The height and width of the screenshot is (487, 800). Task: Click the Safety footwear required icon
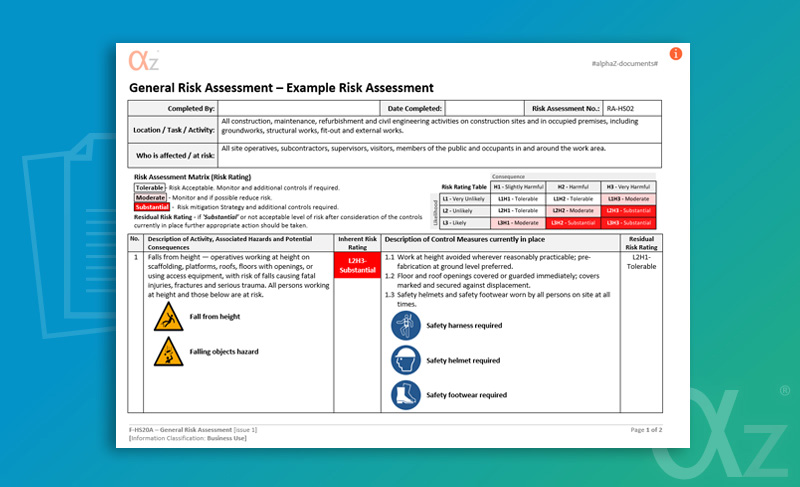tap(405, 395)
